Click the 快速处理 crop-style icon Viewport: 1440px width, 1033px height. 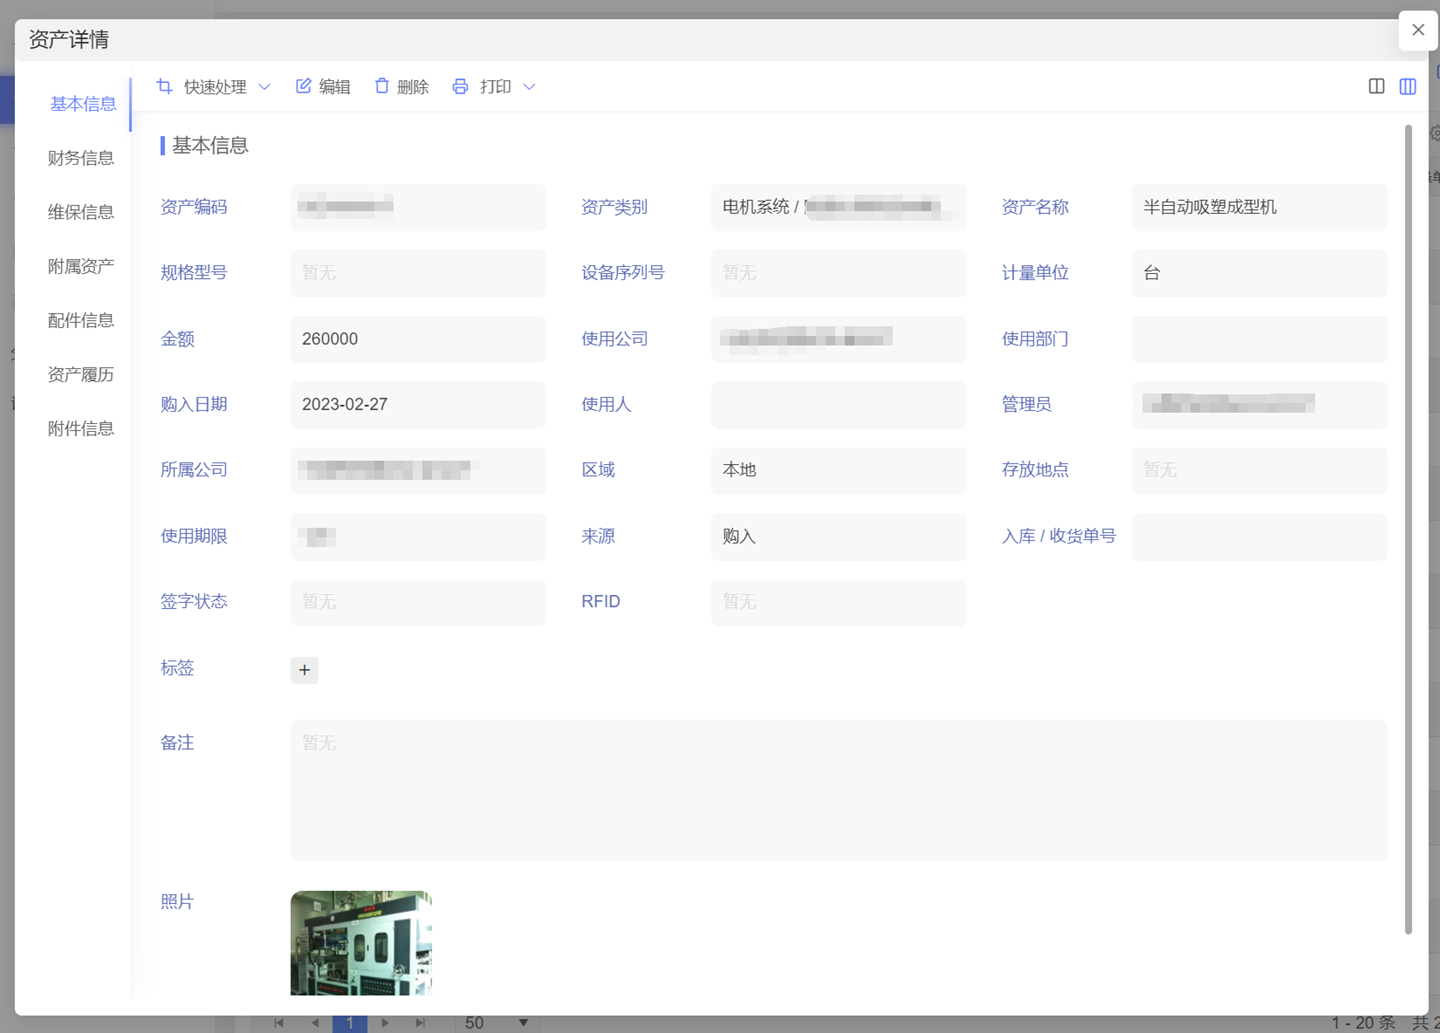pyautogui.click(x=165, y=87)
